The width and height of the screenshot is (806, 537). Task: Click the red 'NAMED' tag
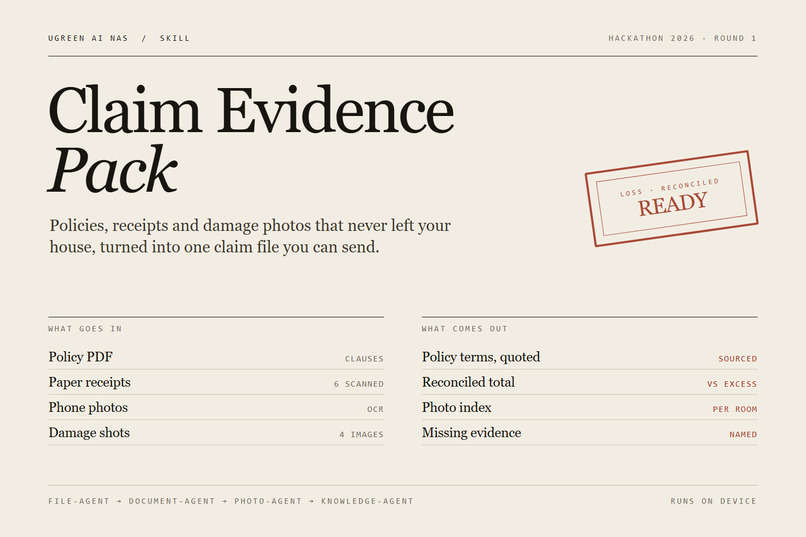[743, 434]
